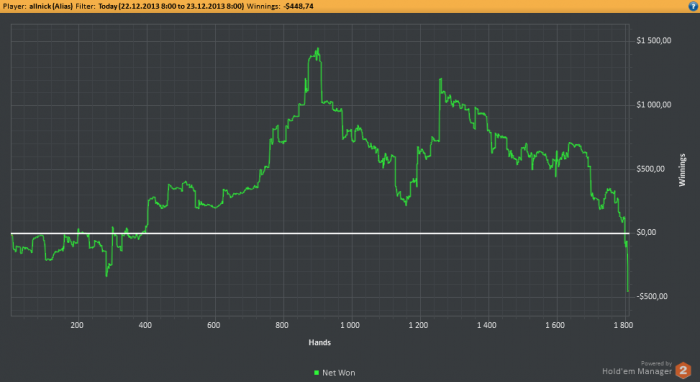Click the graph's final low point near -$450

click(x=628, y=291)
